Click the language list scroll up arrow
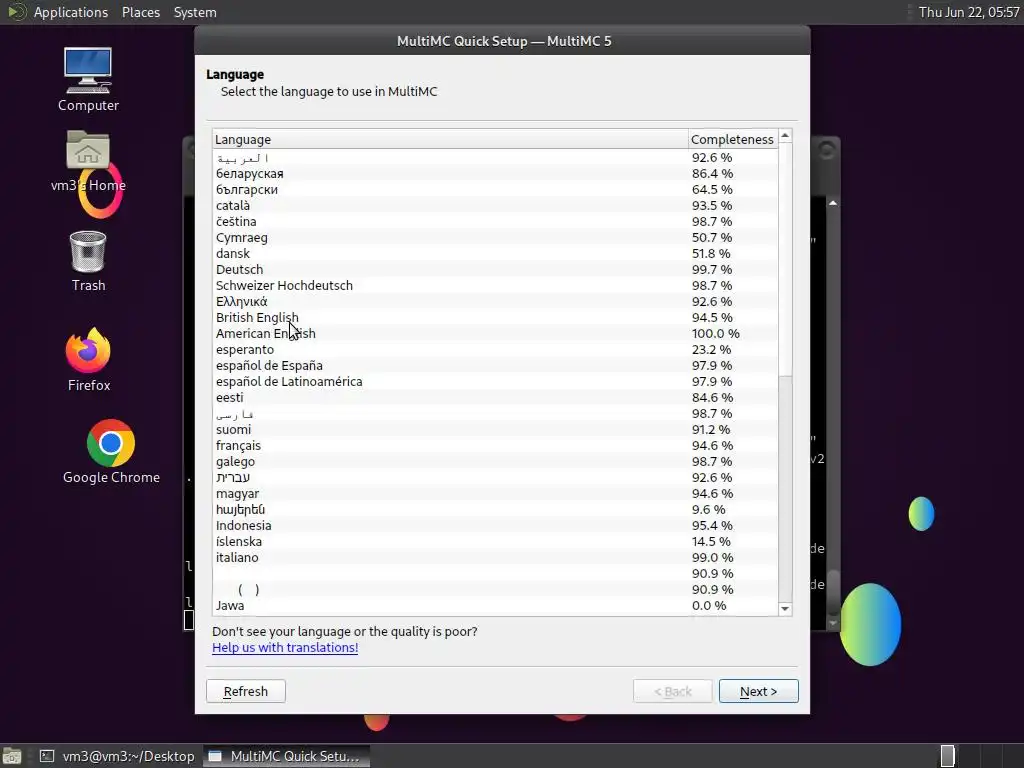The image size is (1024, 768). pos(785,136)
